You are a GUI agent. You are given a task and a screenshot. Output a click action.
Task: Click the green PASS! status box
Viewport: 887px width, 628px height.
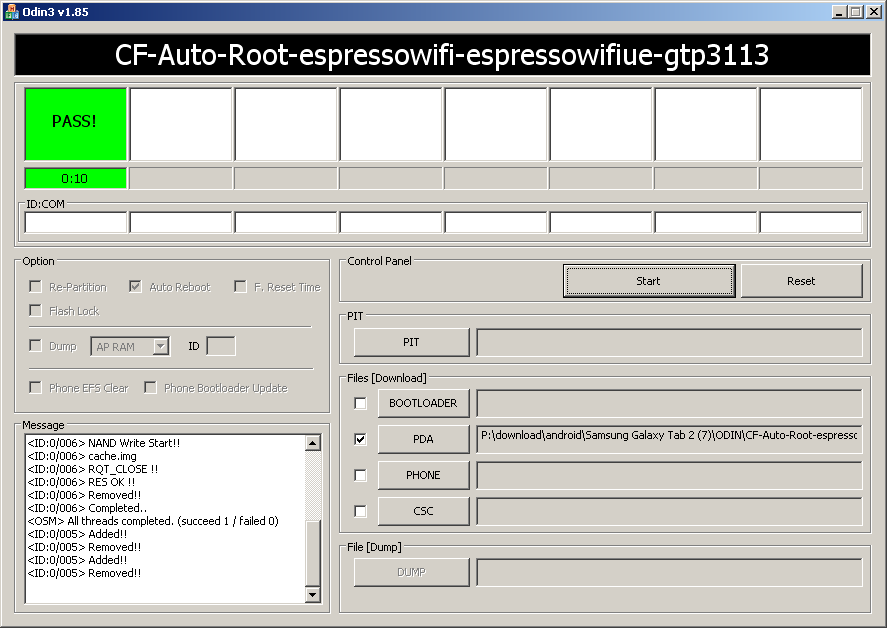[x=75, y=124]
